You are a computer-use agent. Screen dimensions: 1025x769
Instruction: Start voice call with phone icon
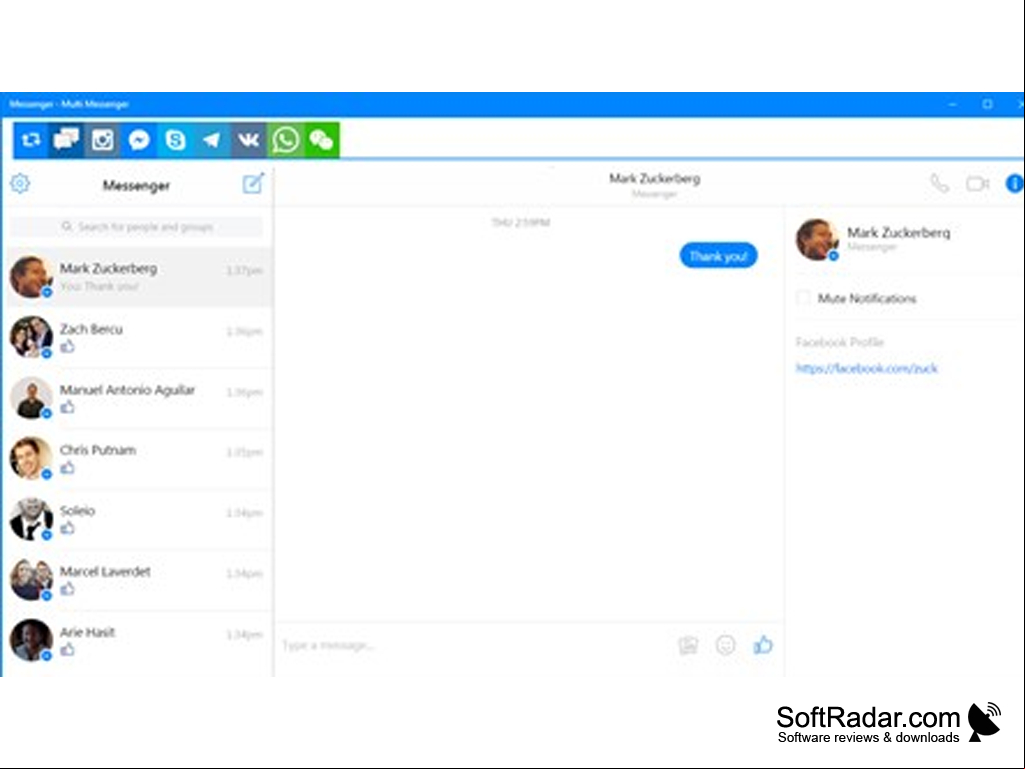click(939, 184)
